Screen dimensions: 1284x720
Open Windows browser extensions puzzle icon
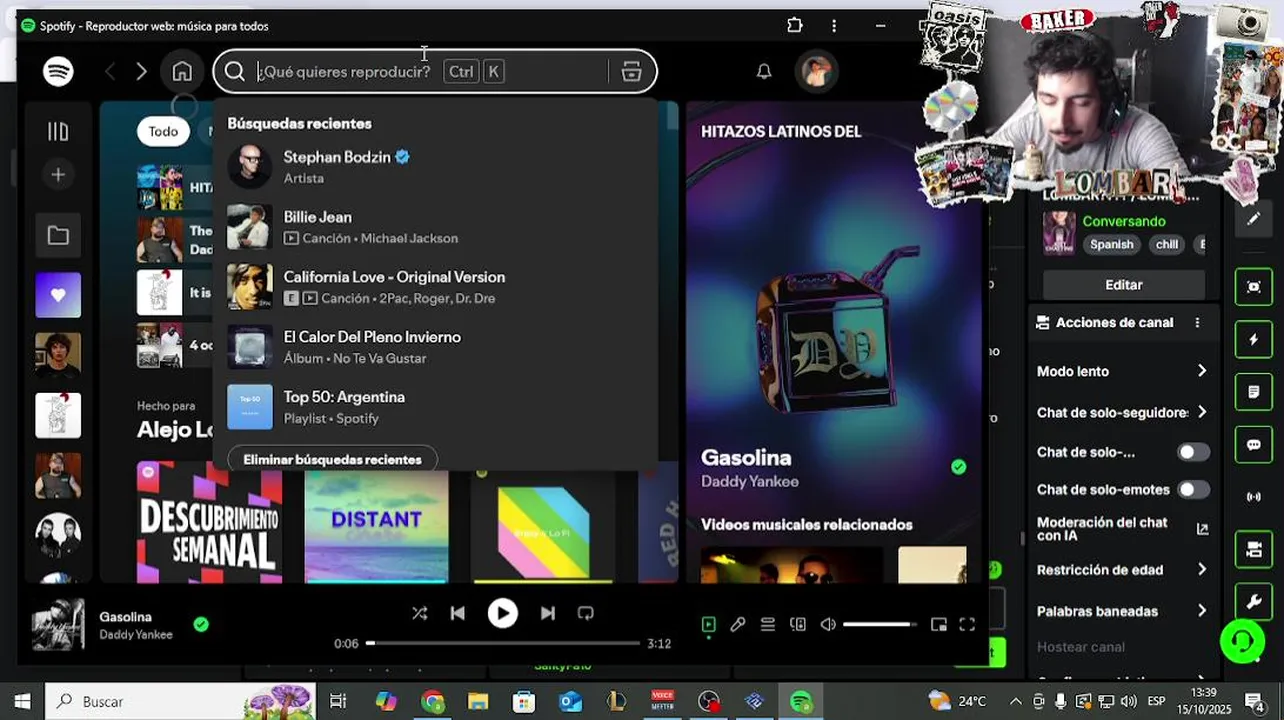pos(795,26)
